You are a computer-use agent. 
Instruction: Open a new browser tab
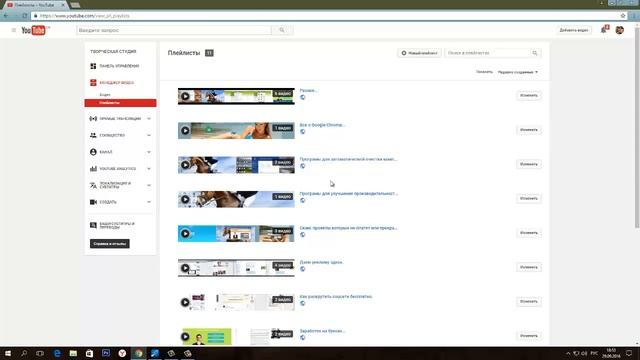click(x=75, y=5)
